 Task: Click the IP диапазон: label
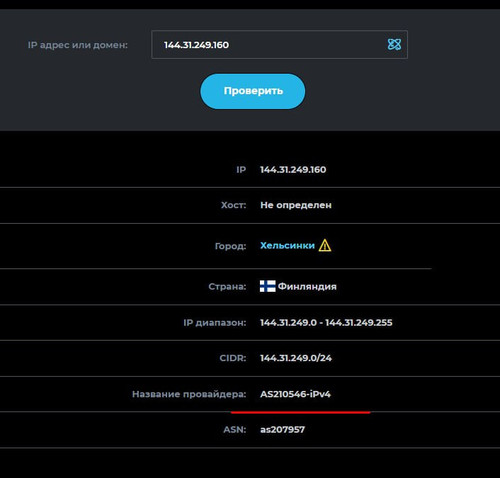tap(215, 323)
